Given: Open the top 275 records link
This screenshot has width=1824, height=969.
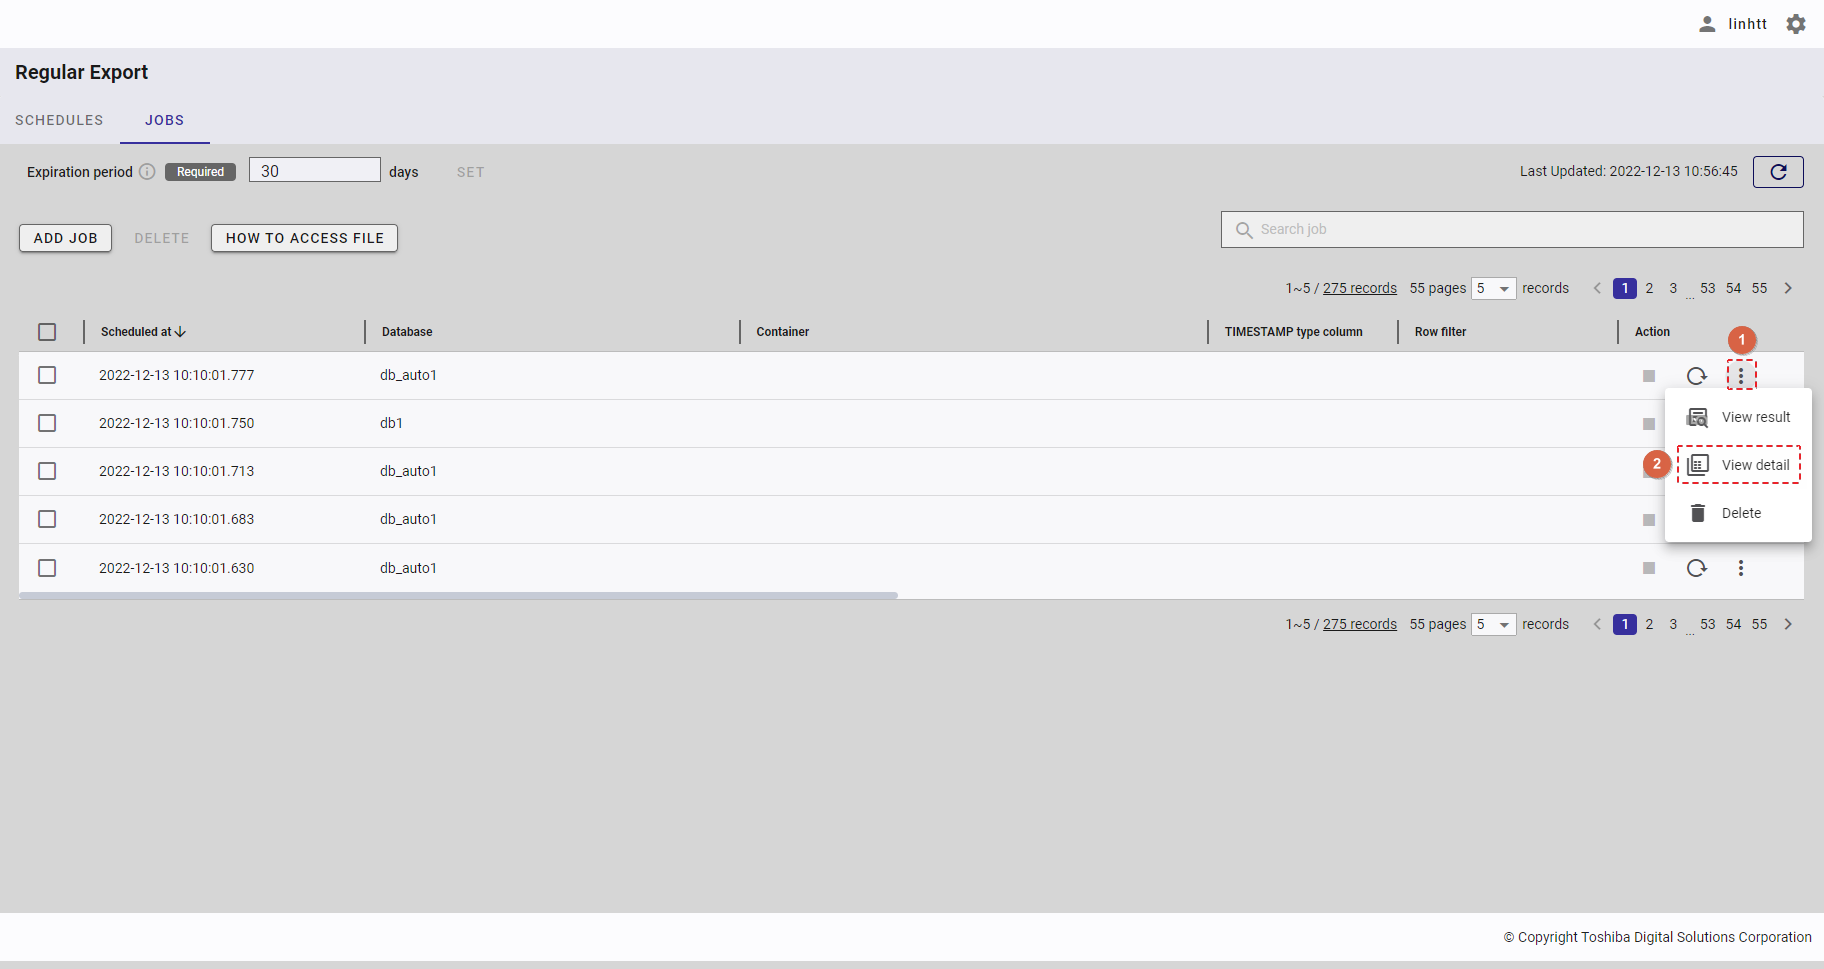Looking at the screenshot, I should pos(1359,288).
